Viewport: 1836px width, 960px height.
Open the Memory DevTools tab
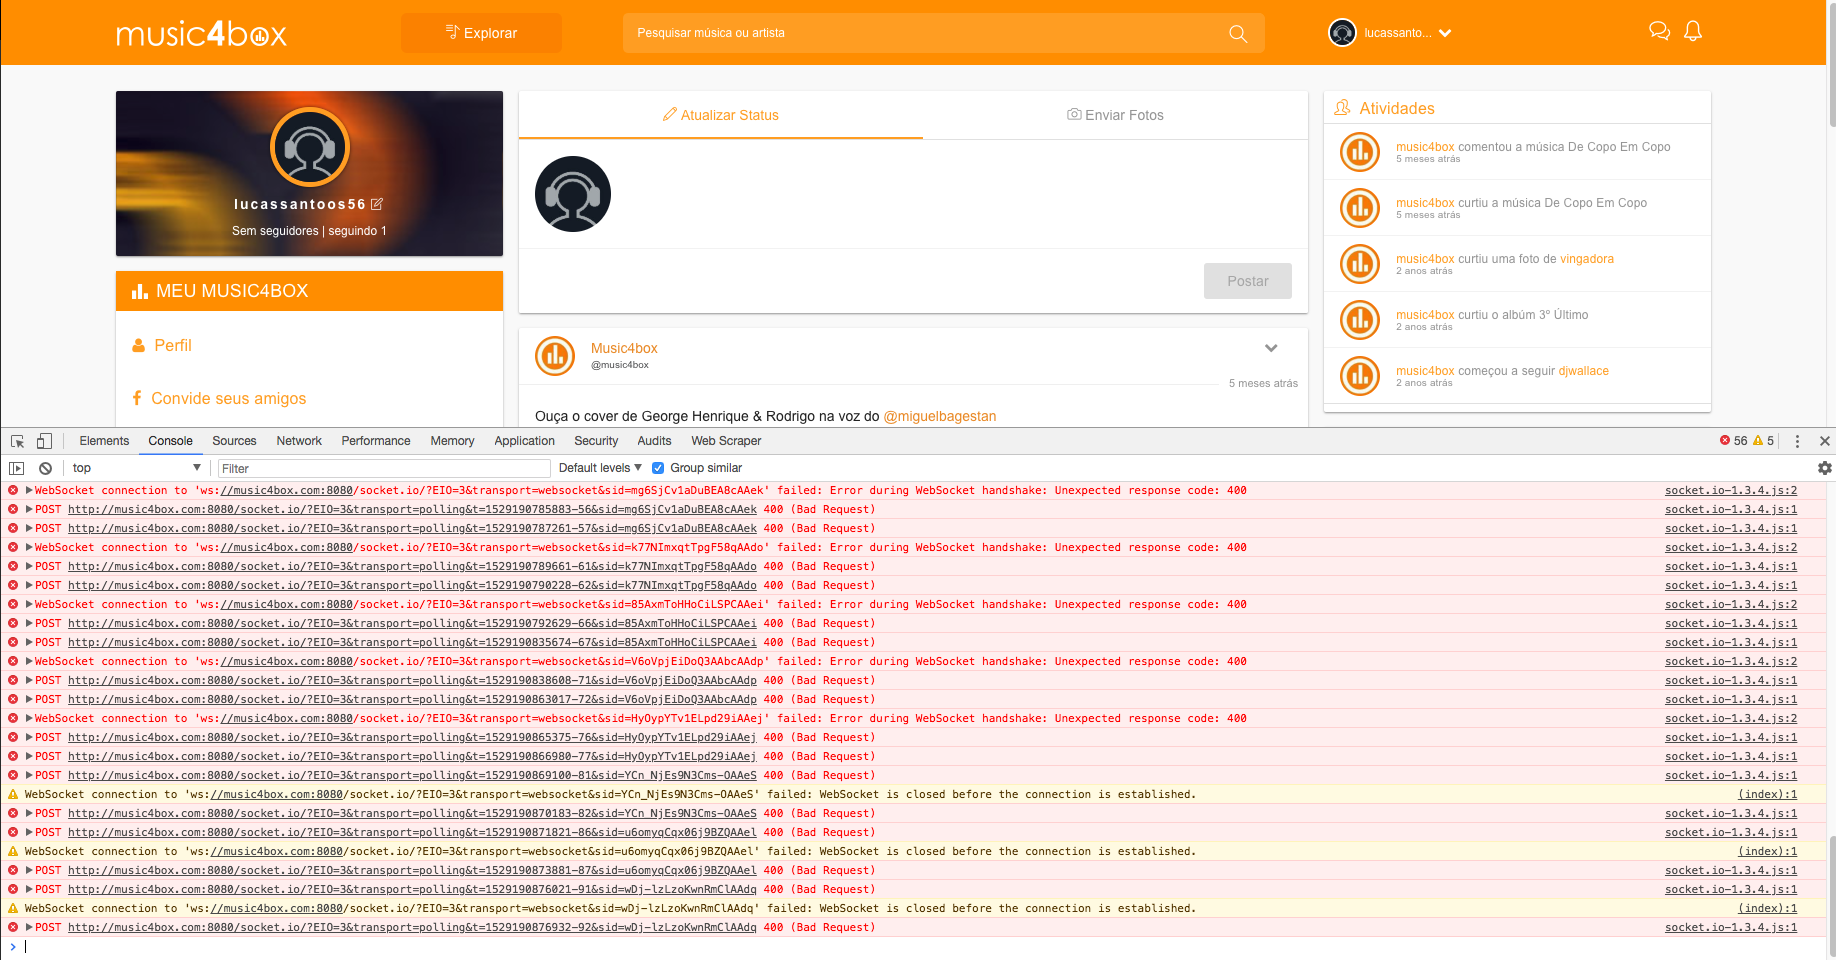[452, 441]
